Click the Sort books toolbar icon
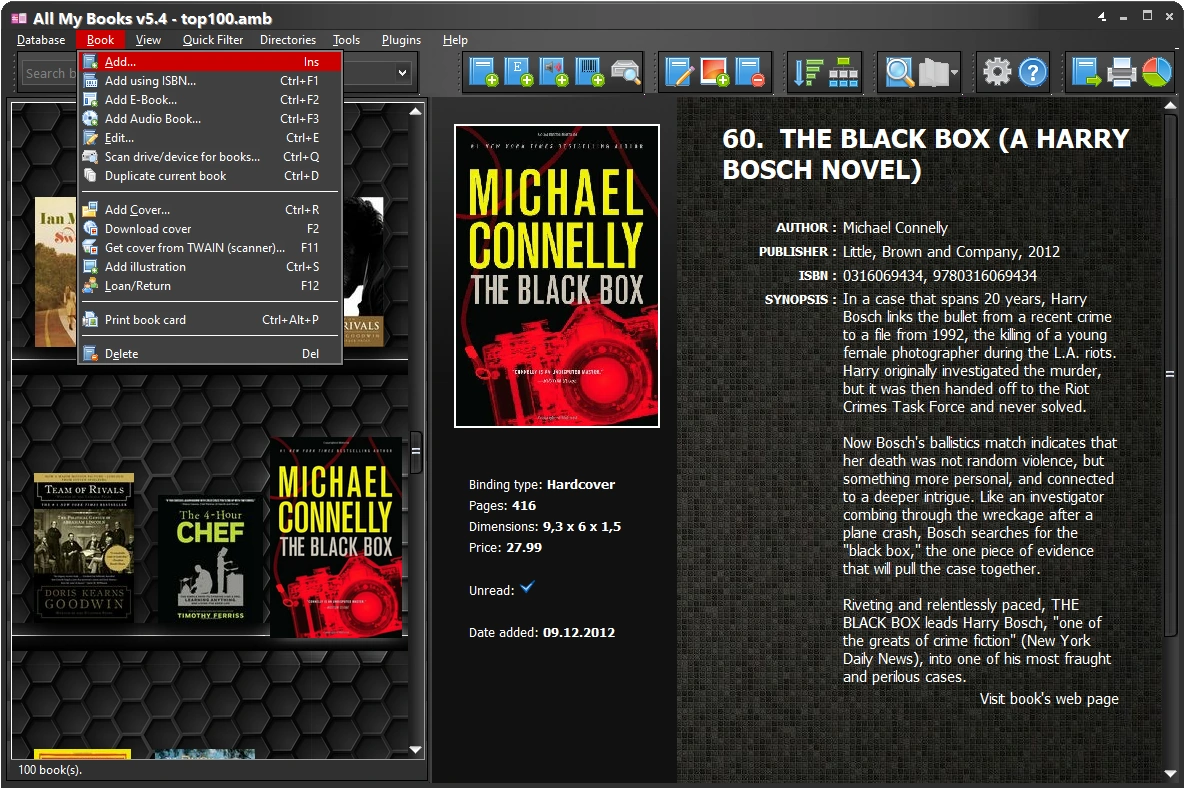The height and width of the screenshot is (788, 1184). point(807,72)
